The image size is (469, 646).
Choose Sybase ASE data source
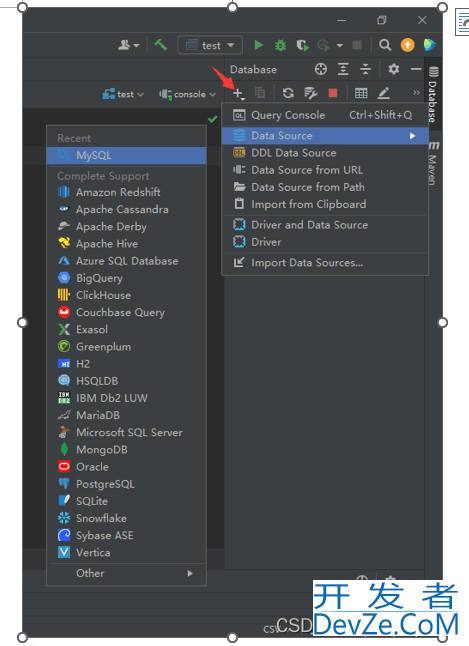(127, 536)
